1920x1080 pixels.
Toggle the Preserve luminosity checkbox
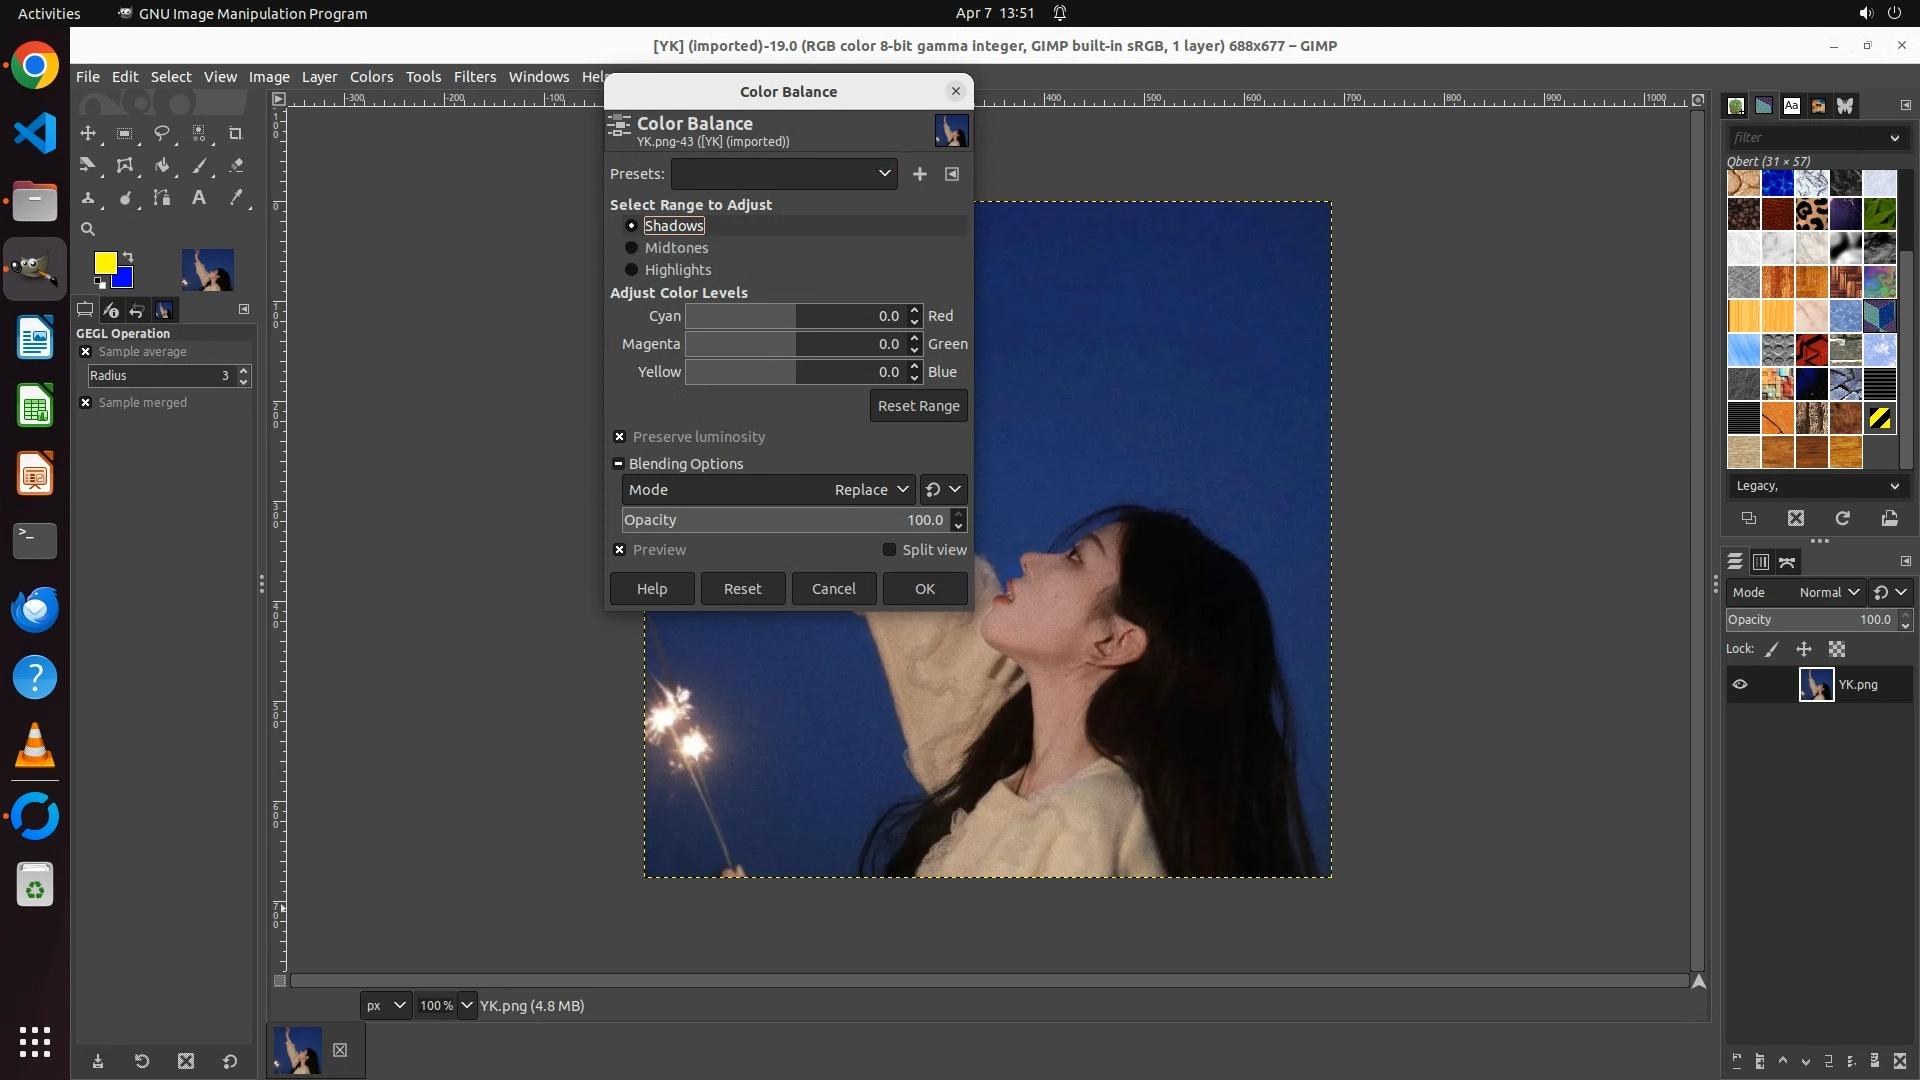620,437
